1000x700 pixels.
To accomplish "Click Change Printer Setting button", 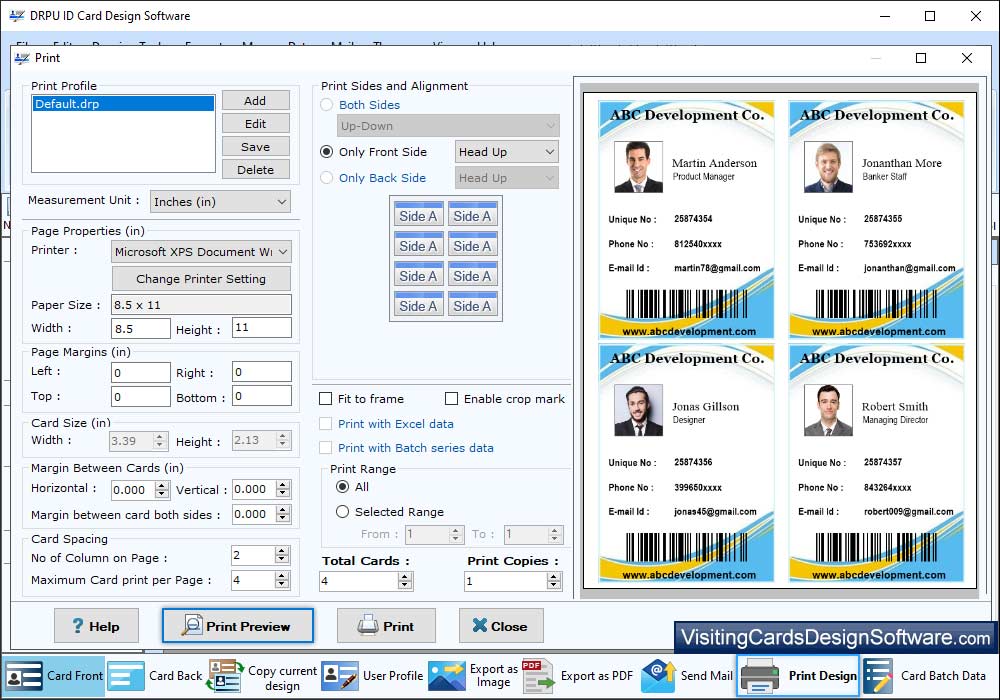I will tap(201, 279).
